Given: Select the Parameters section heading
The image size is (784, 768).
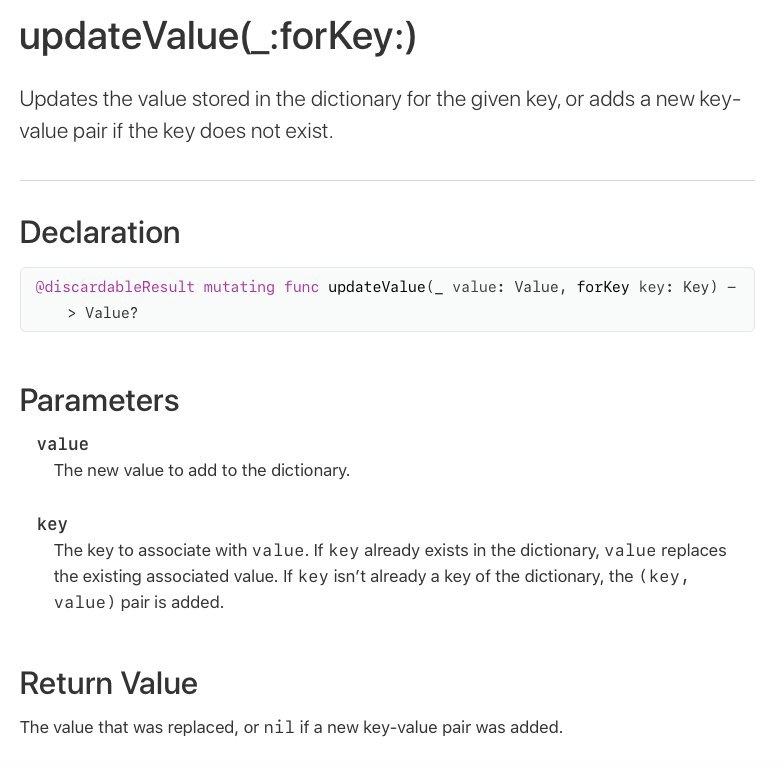Looking at the screenshot, I should 100,400.
